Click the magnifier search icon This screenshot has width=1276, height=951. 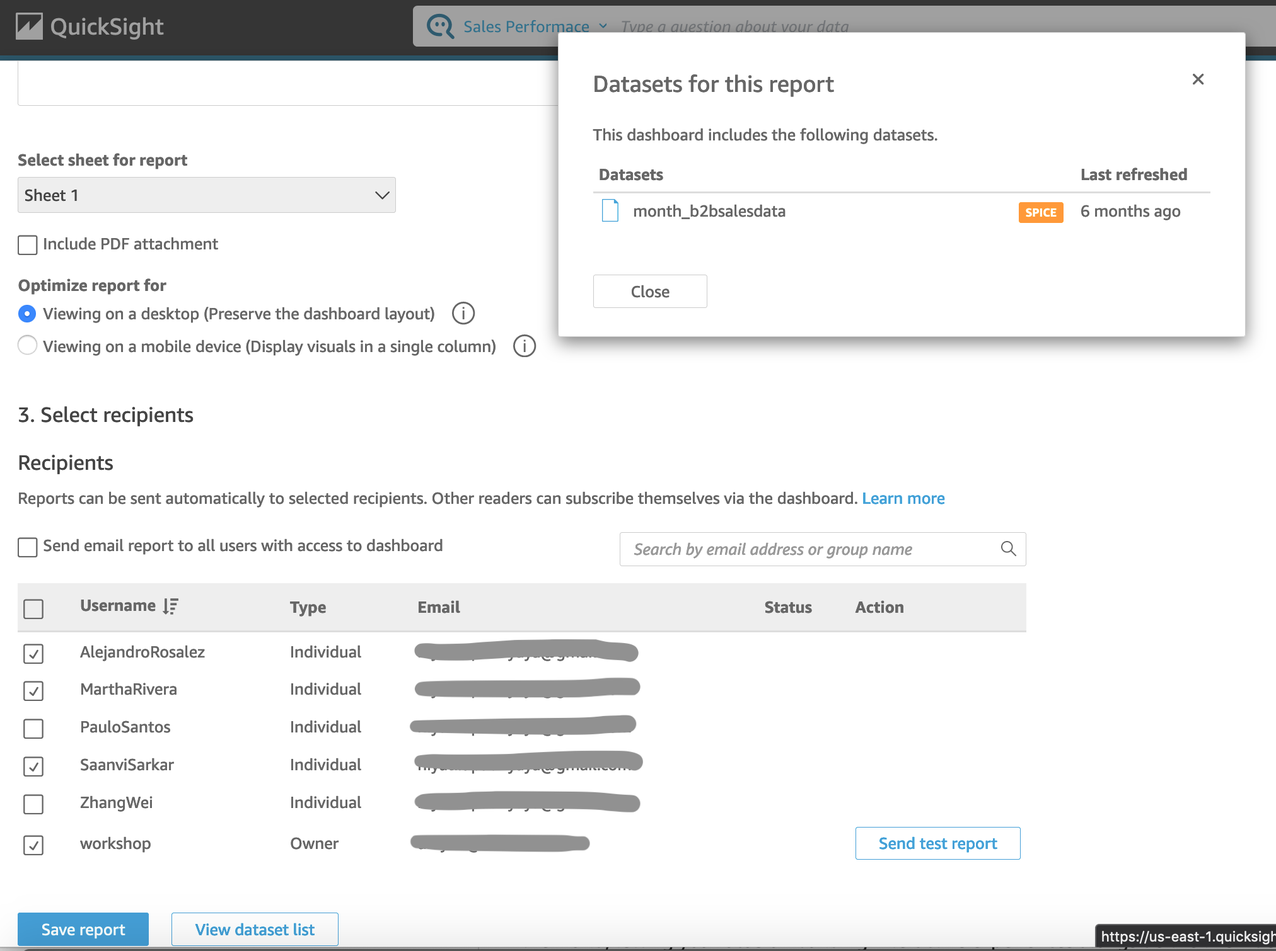(1008, 548)
